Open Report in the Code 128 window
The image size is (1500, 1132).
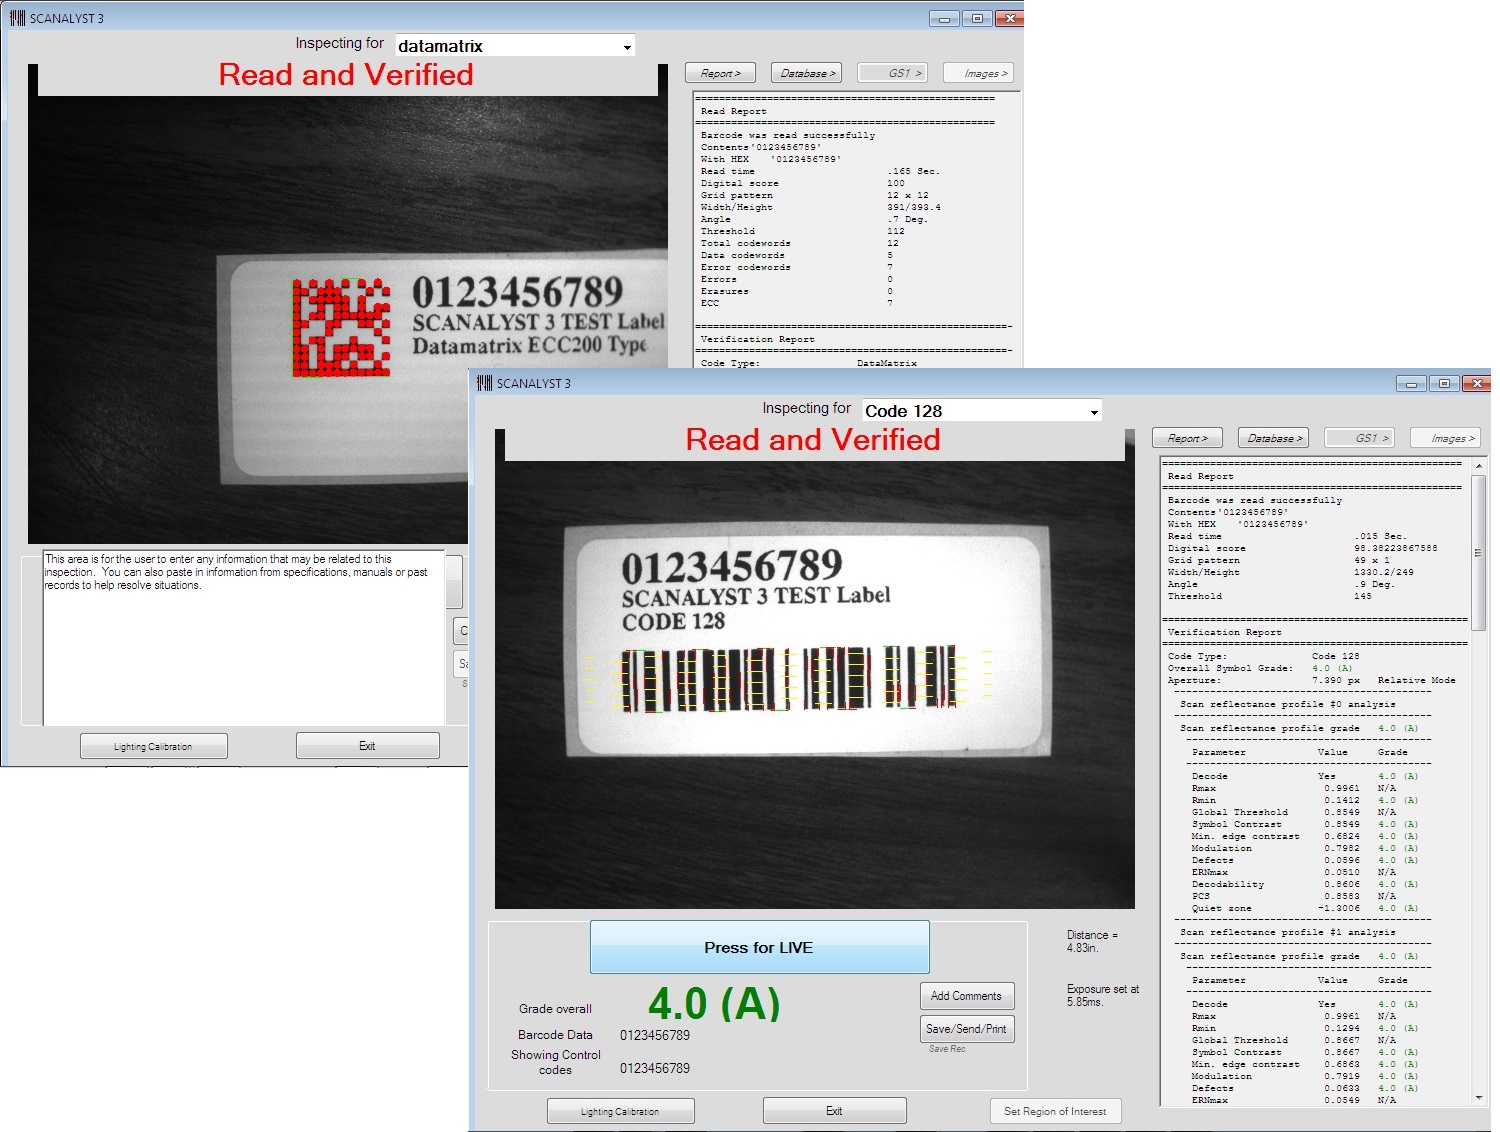click(x=1187, y=438)
